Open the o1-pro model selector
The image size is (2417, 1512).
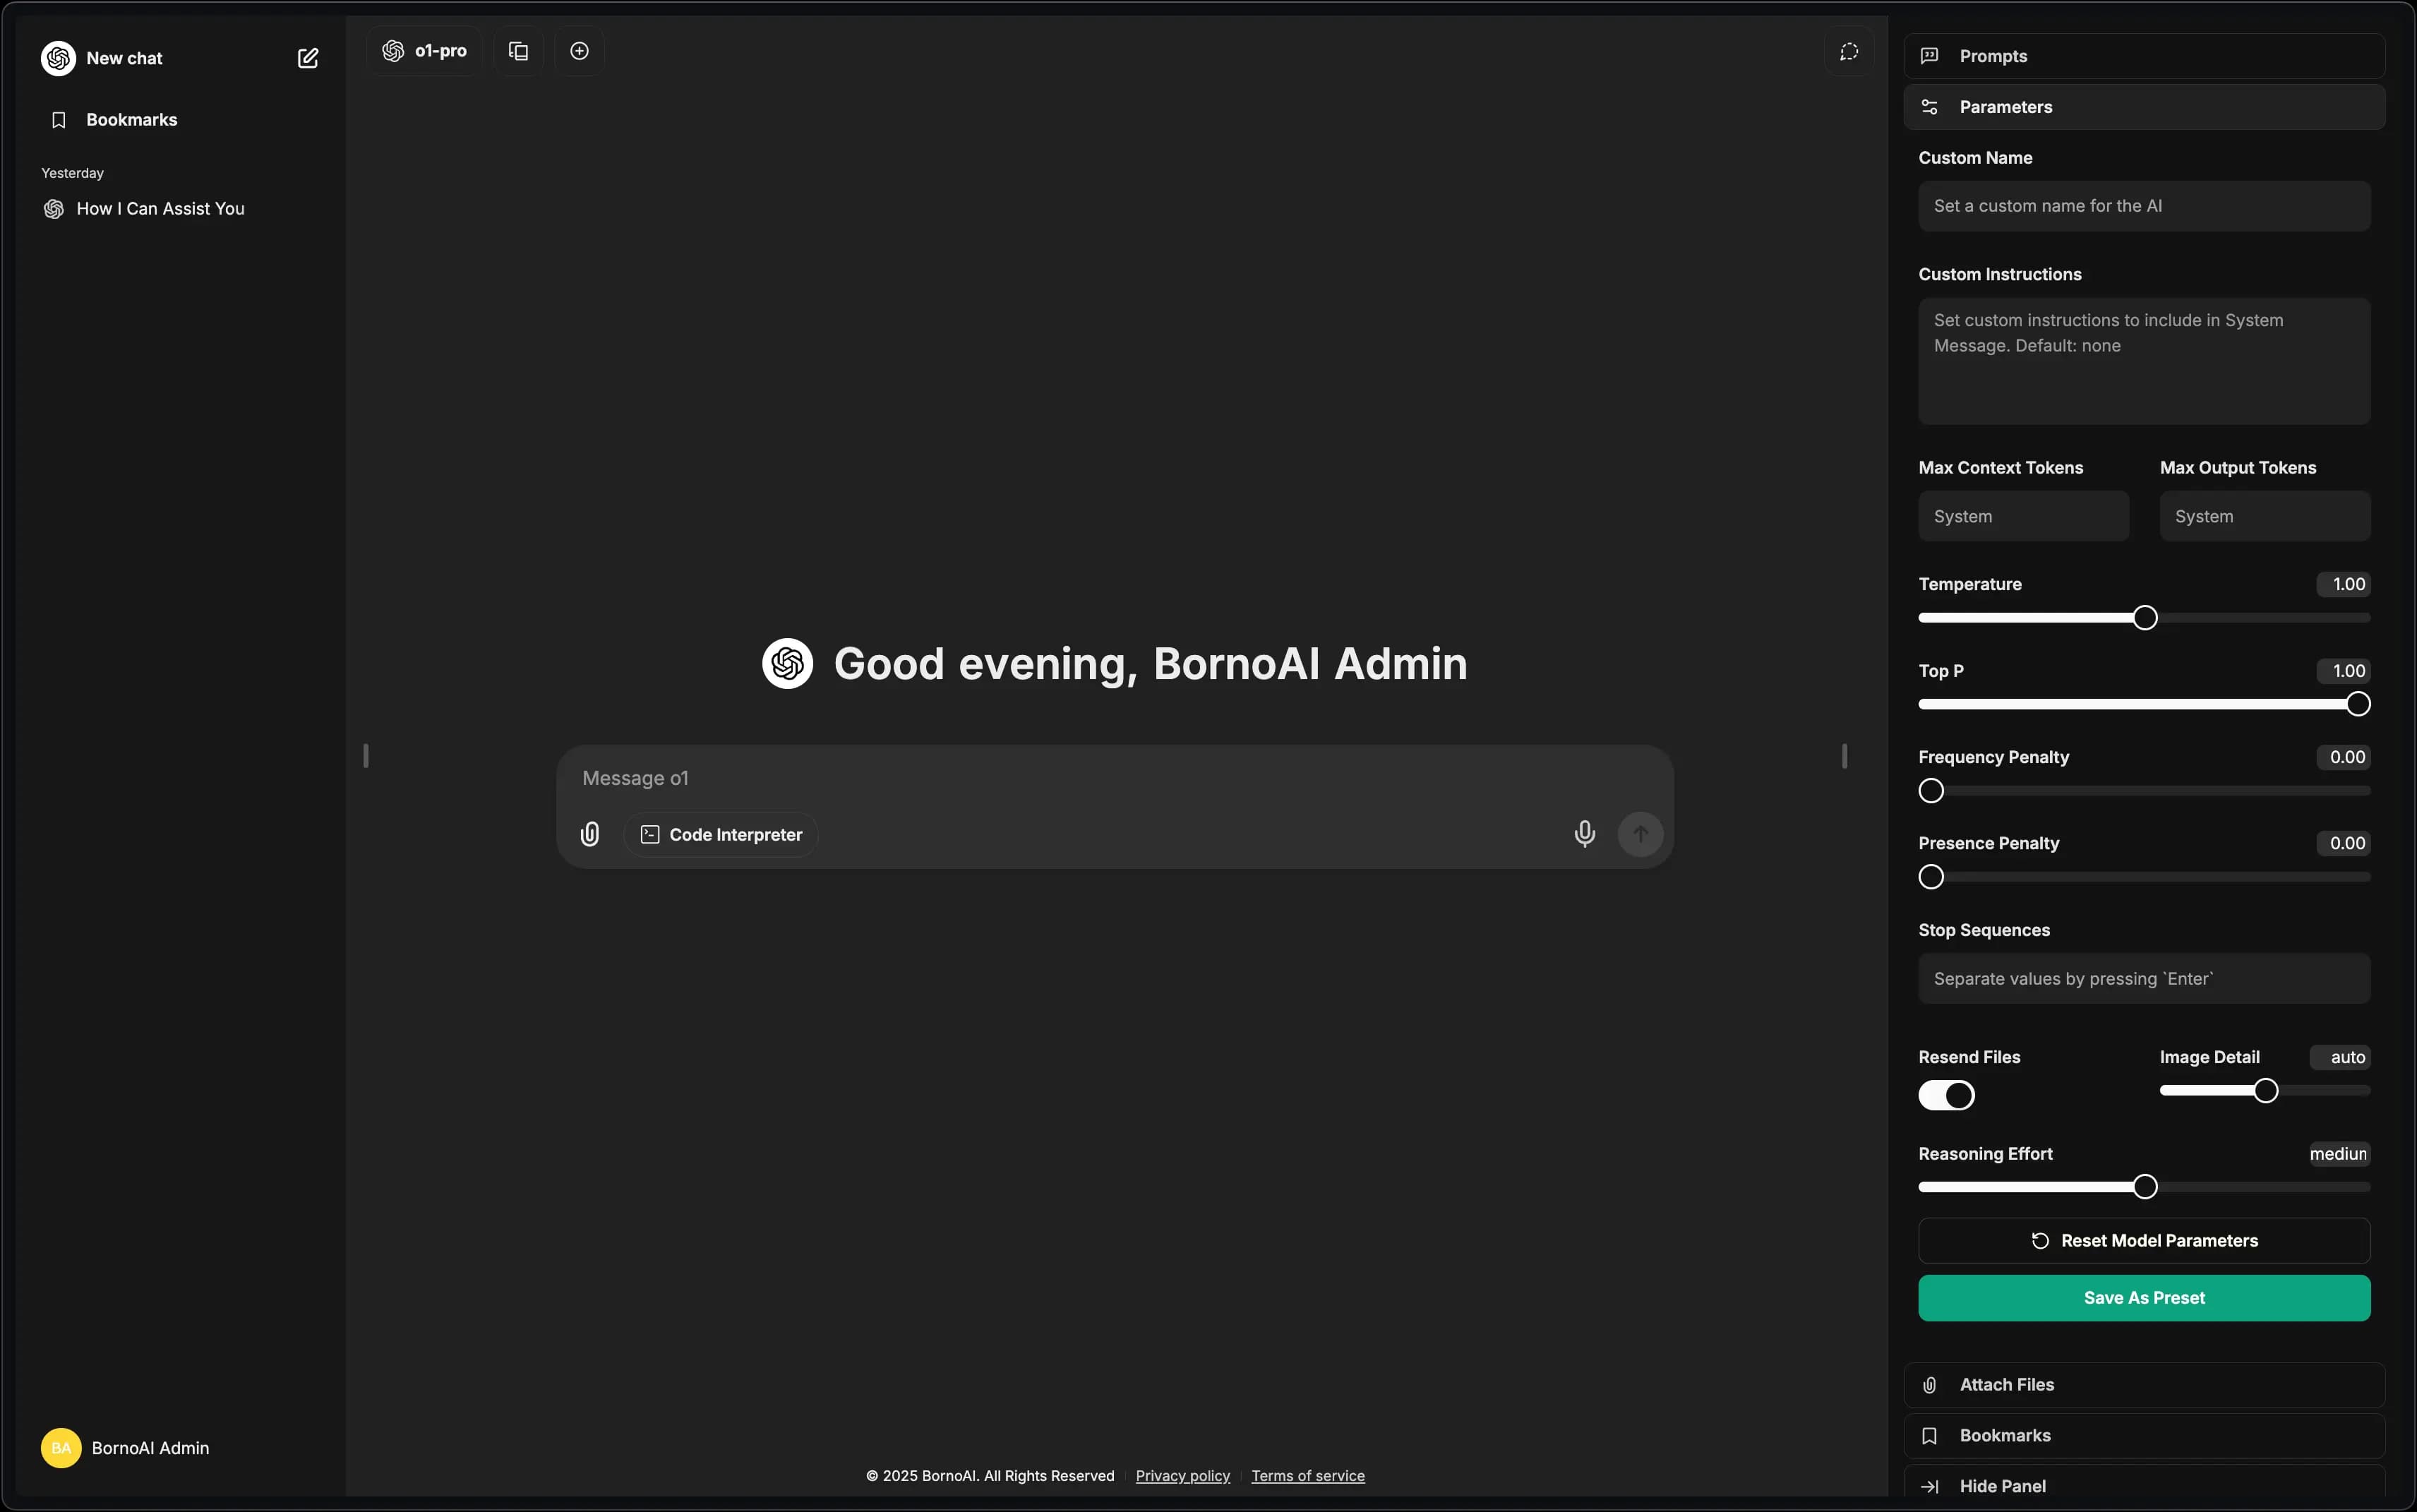[x=425, y=51]
